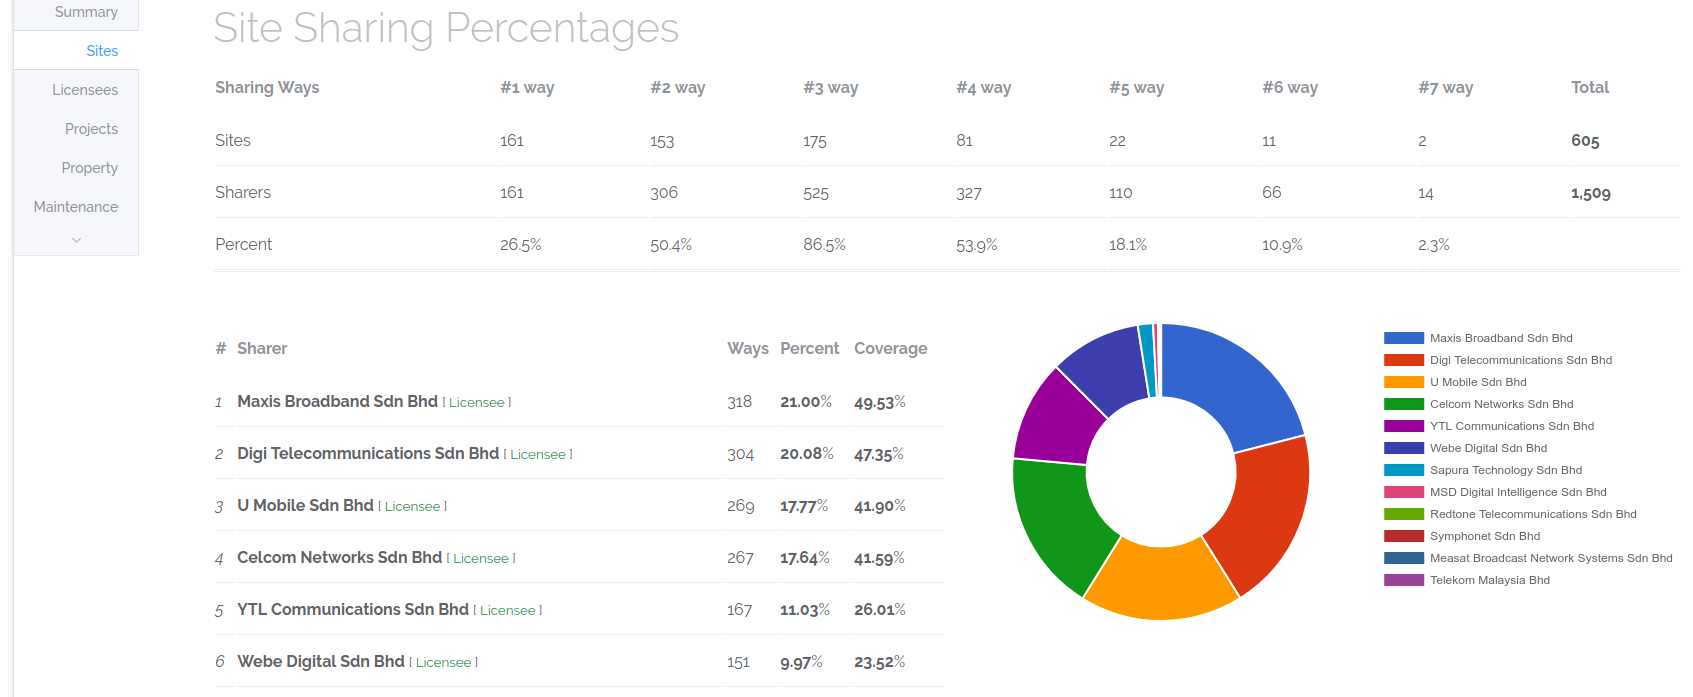This screenshot has width=1693, height=697.
Task: Click Sapura Technology Sdn Bhd legend label
Action: pos(1506,470)
